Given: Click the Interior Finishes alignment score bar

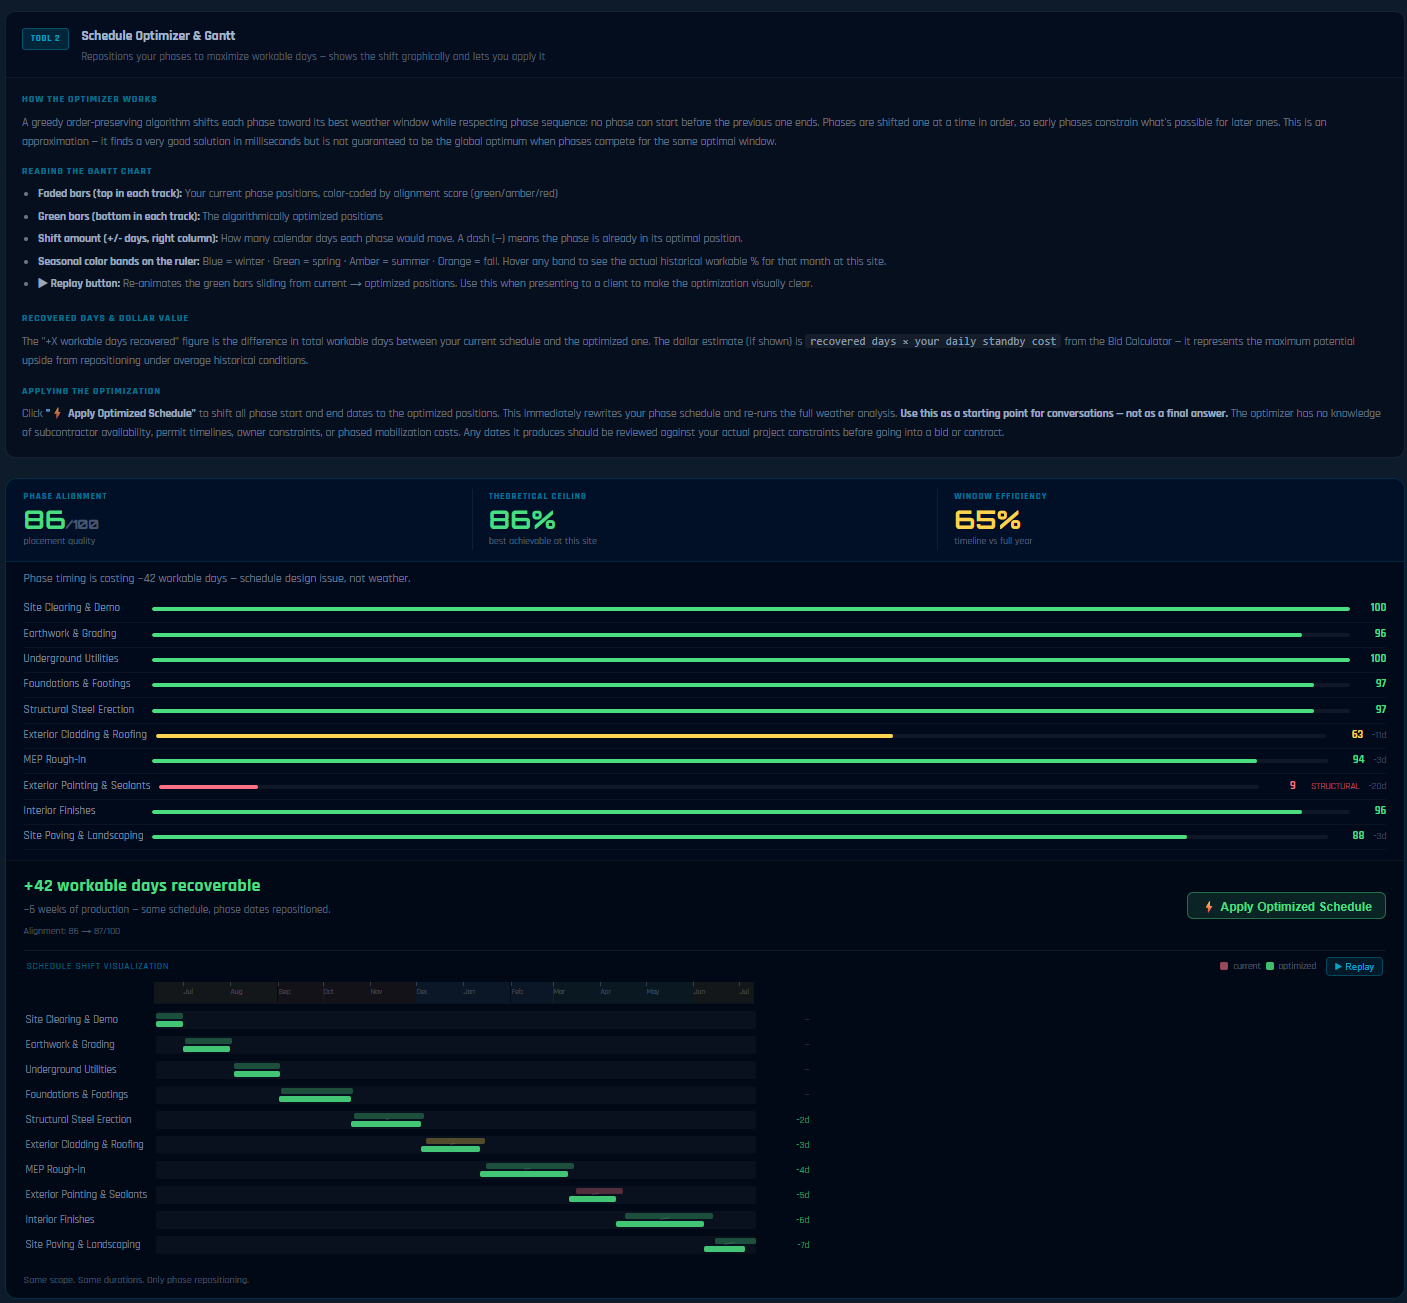Looking at the screenshot, I should coord(727,812).
